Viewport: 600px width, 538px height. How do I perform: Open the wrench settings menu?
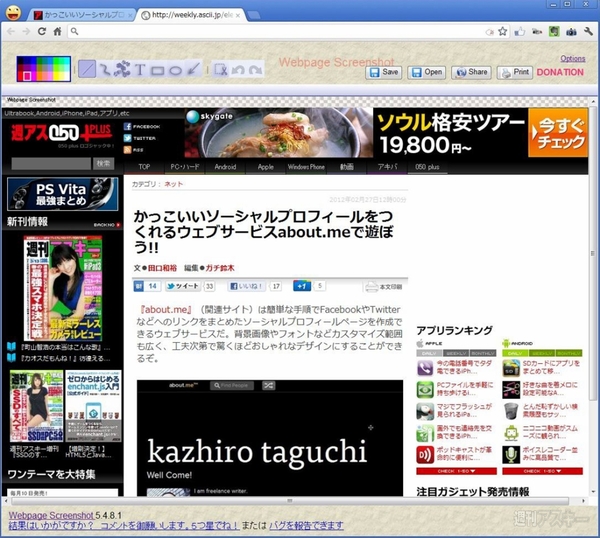[588, 31]
